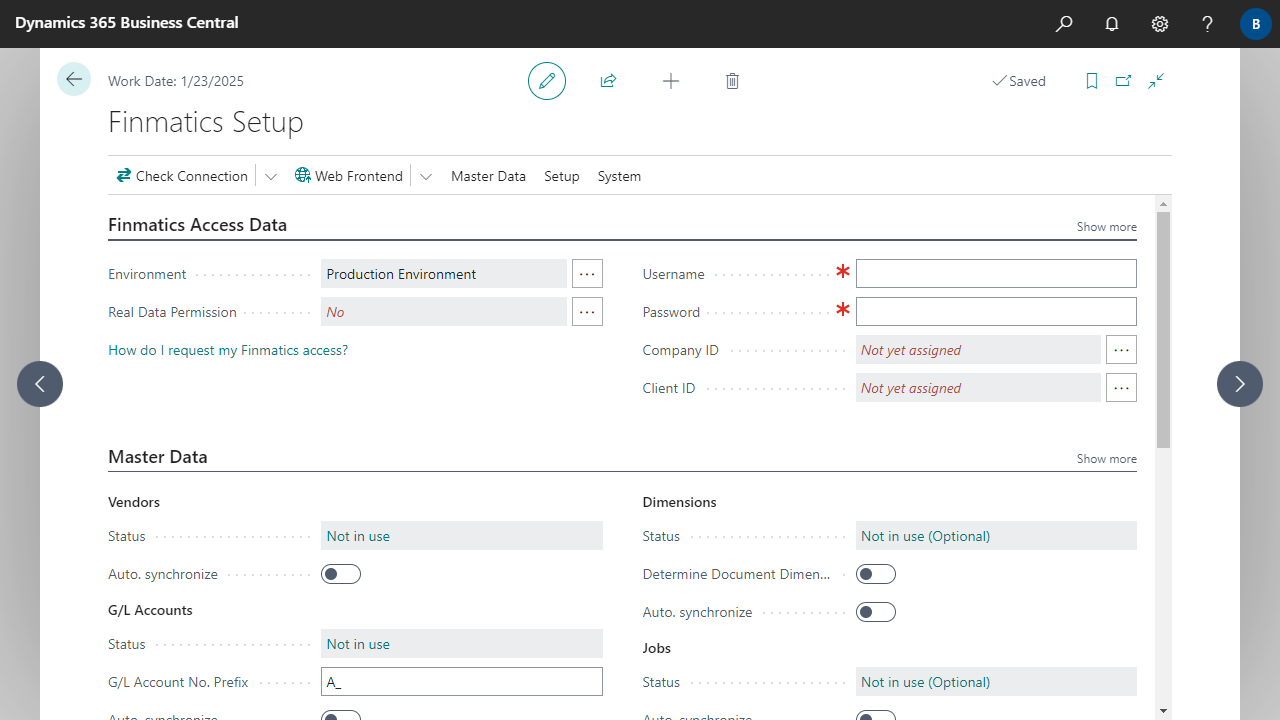Open the Environment lookup ellipsis button
The width and height of the screenshot is (1280, 720).
tap(587, 273)
